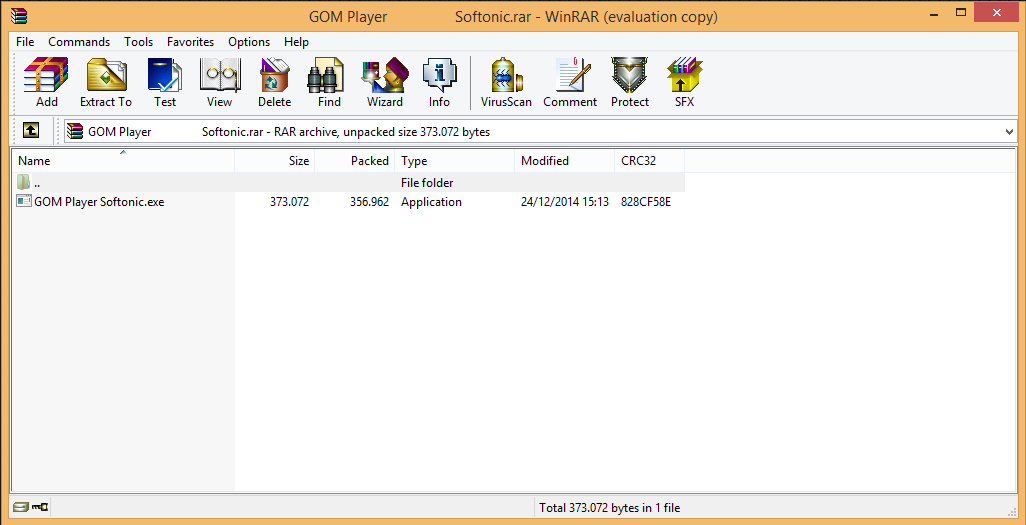
Task: Select the '..' parent folder row
Action: [348, 182]
